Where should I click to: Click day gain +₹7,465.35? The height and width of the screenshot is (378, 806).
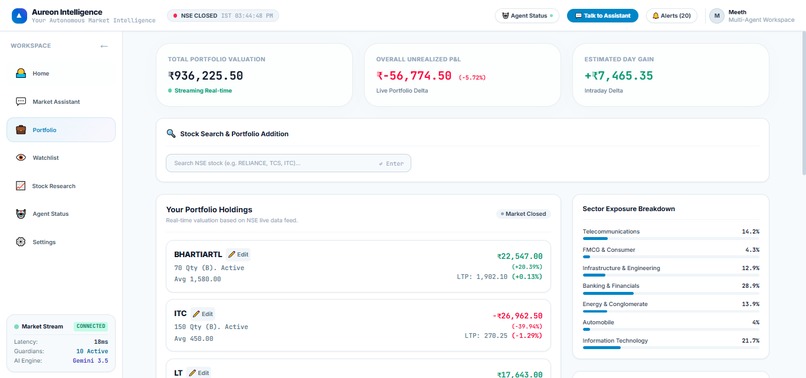pos(619,76)
